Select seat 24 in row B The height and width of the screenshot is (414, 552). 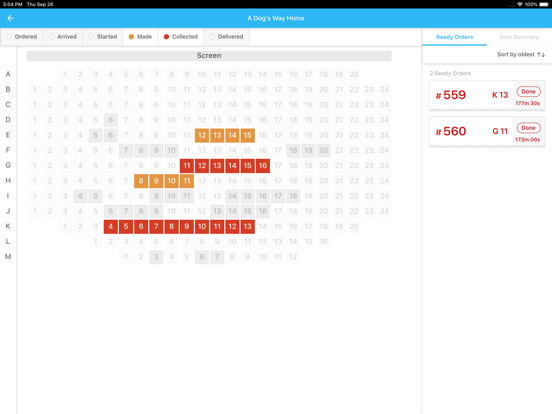point(384,89)
